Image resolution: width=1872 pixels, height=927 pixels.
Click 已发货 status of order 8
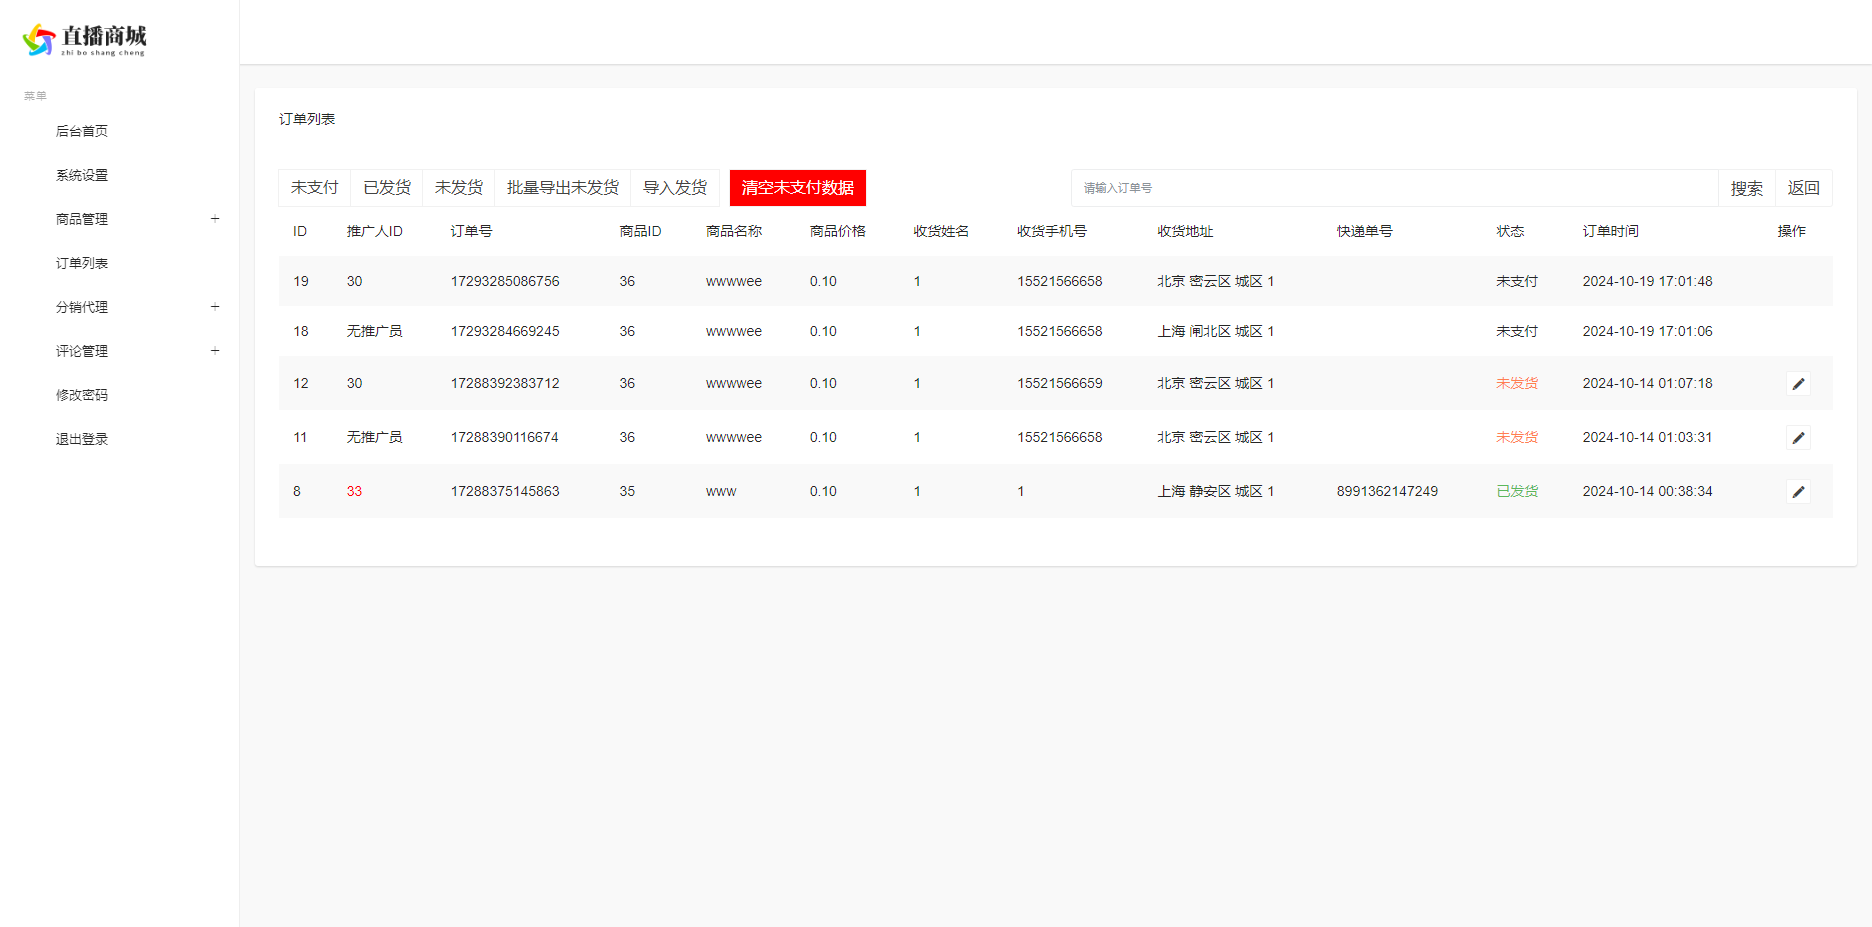(1517, 491)
